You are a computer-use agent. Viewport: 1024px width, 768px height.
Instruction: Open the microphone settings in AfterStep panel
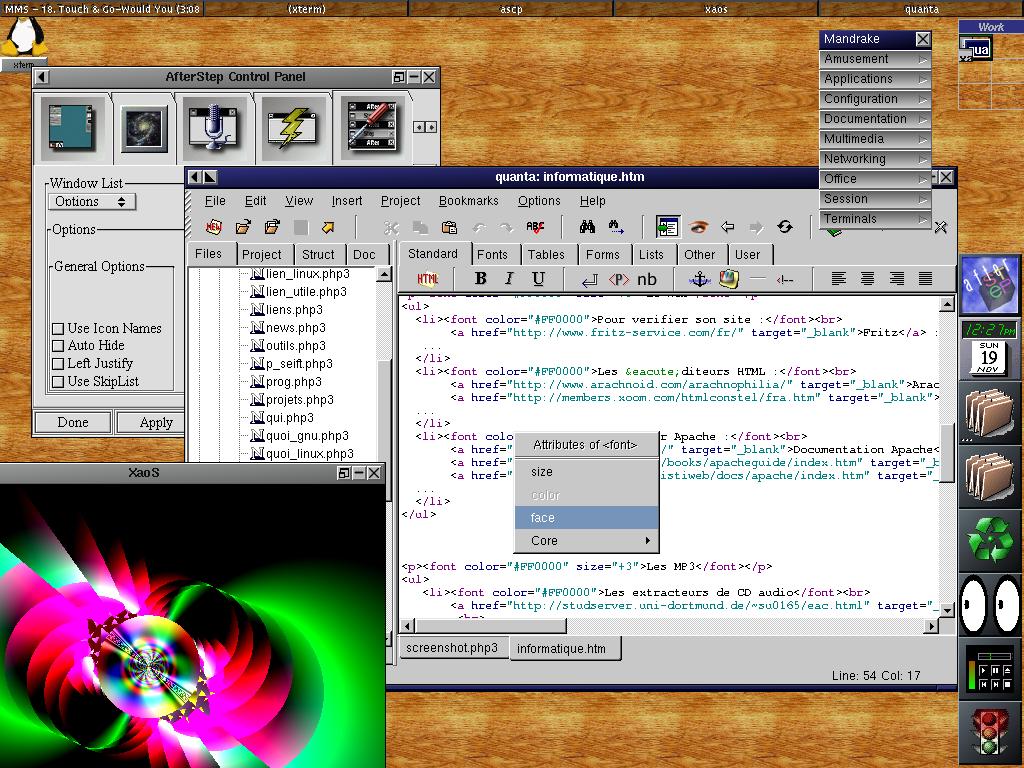tap(215, 126)
